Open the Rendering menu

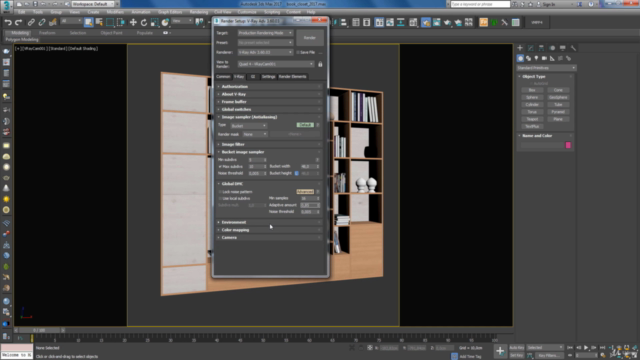click(199, 12)
